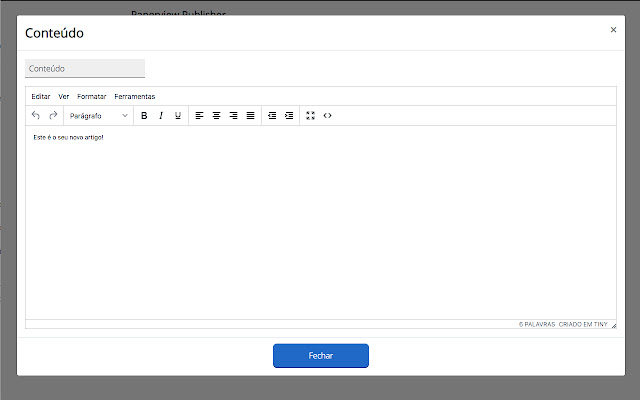
Task: Click the Fechar button
Action: (x=321, y=356)
